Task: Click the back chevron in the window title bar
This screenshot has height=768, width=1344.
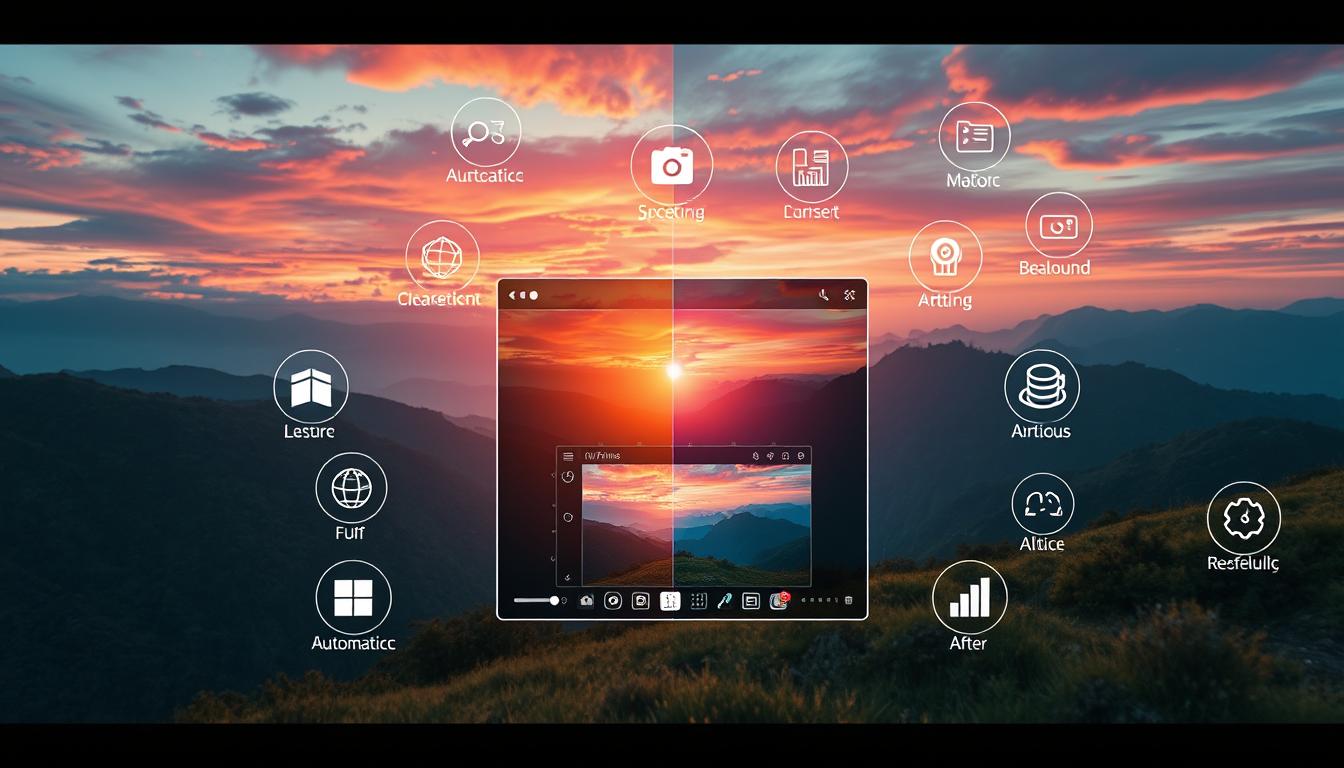Action: pyautogui.click(x=511, y=295)
